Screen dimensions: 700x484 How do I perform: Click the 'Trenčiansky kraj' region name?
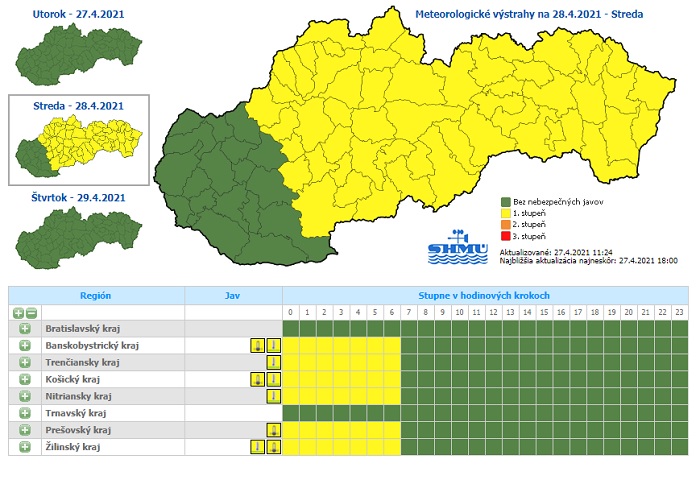click(x=83, y=363)
